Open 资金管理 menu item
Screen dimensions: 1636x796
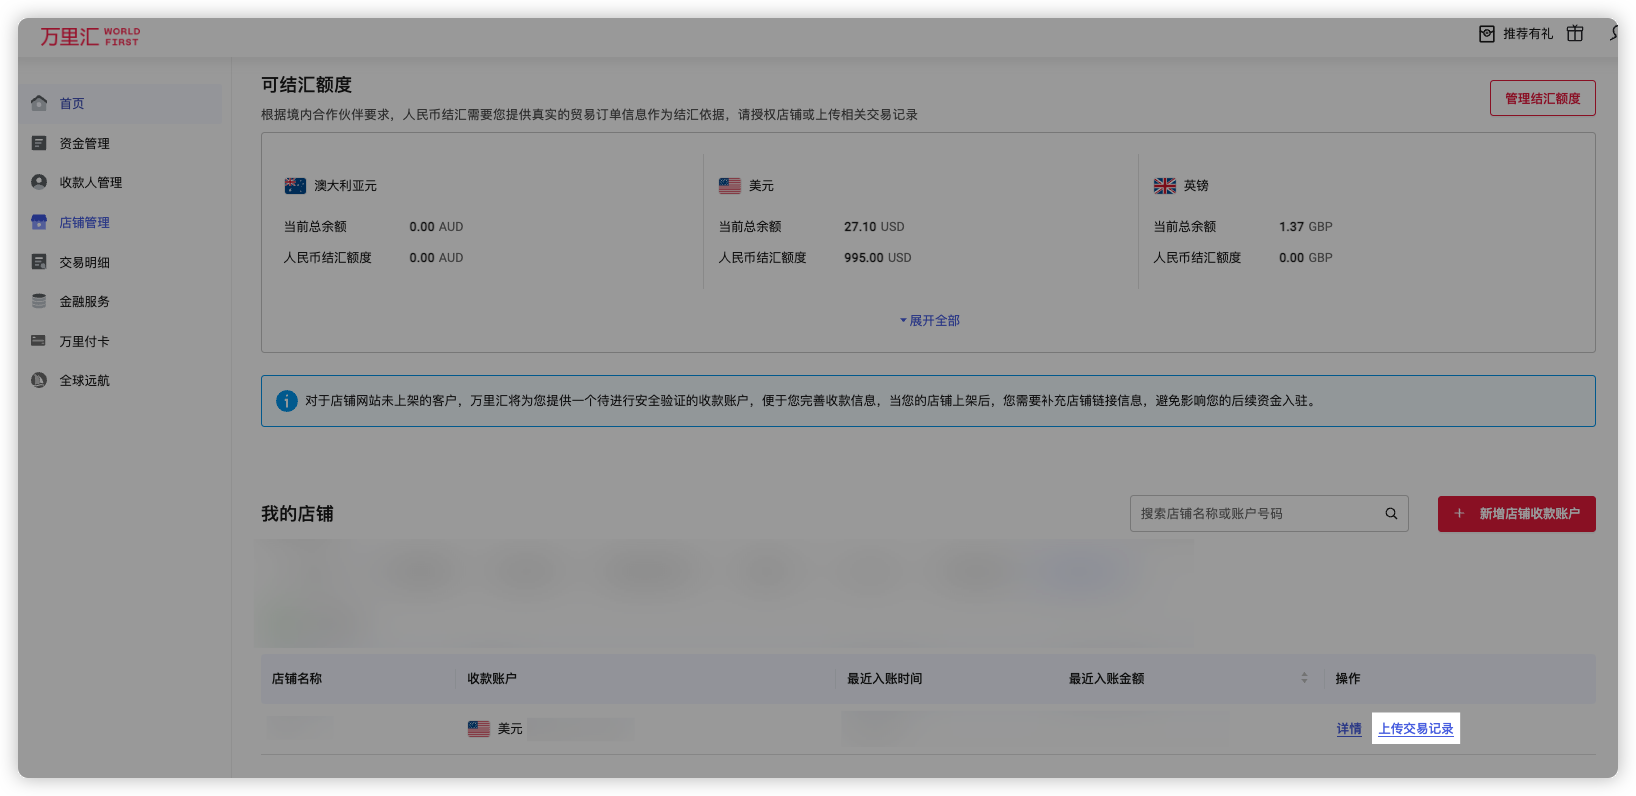85,143
